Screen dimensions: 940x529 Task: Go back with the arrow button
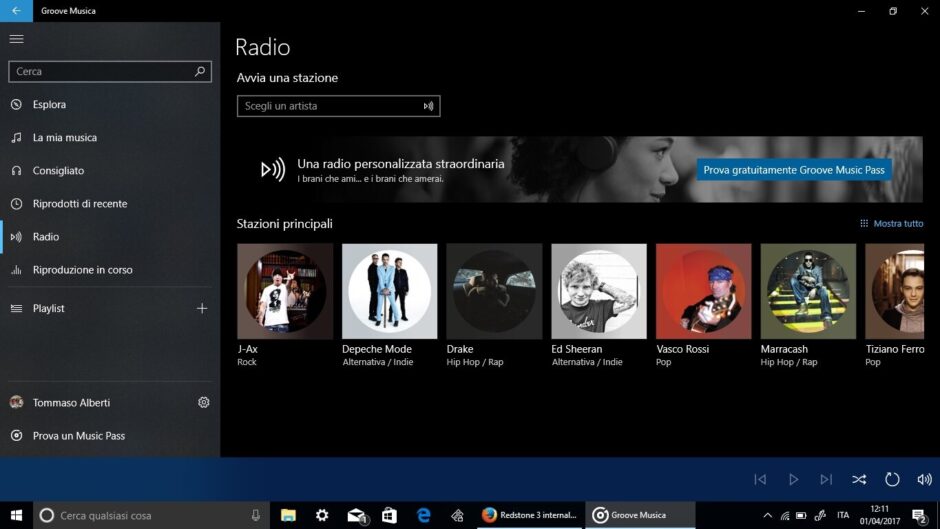click(x=16, y=11)
